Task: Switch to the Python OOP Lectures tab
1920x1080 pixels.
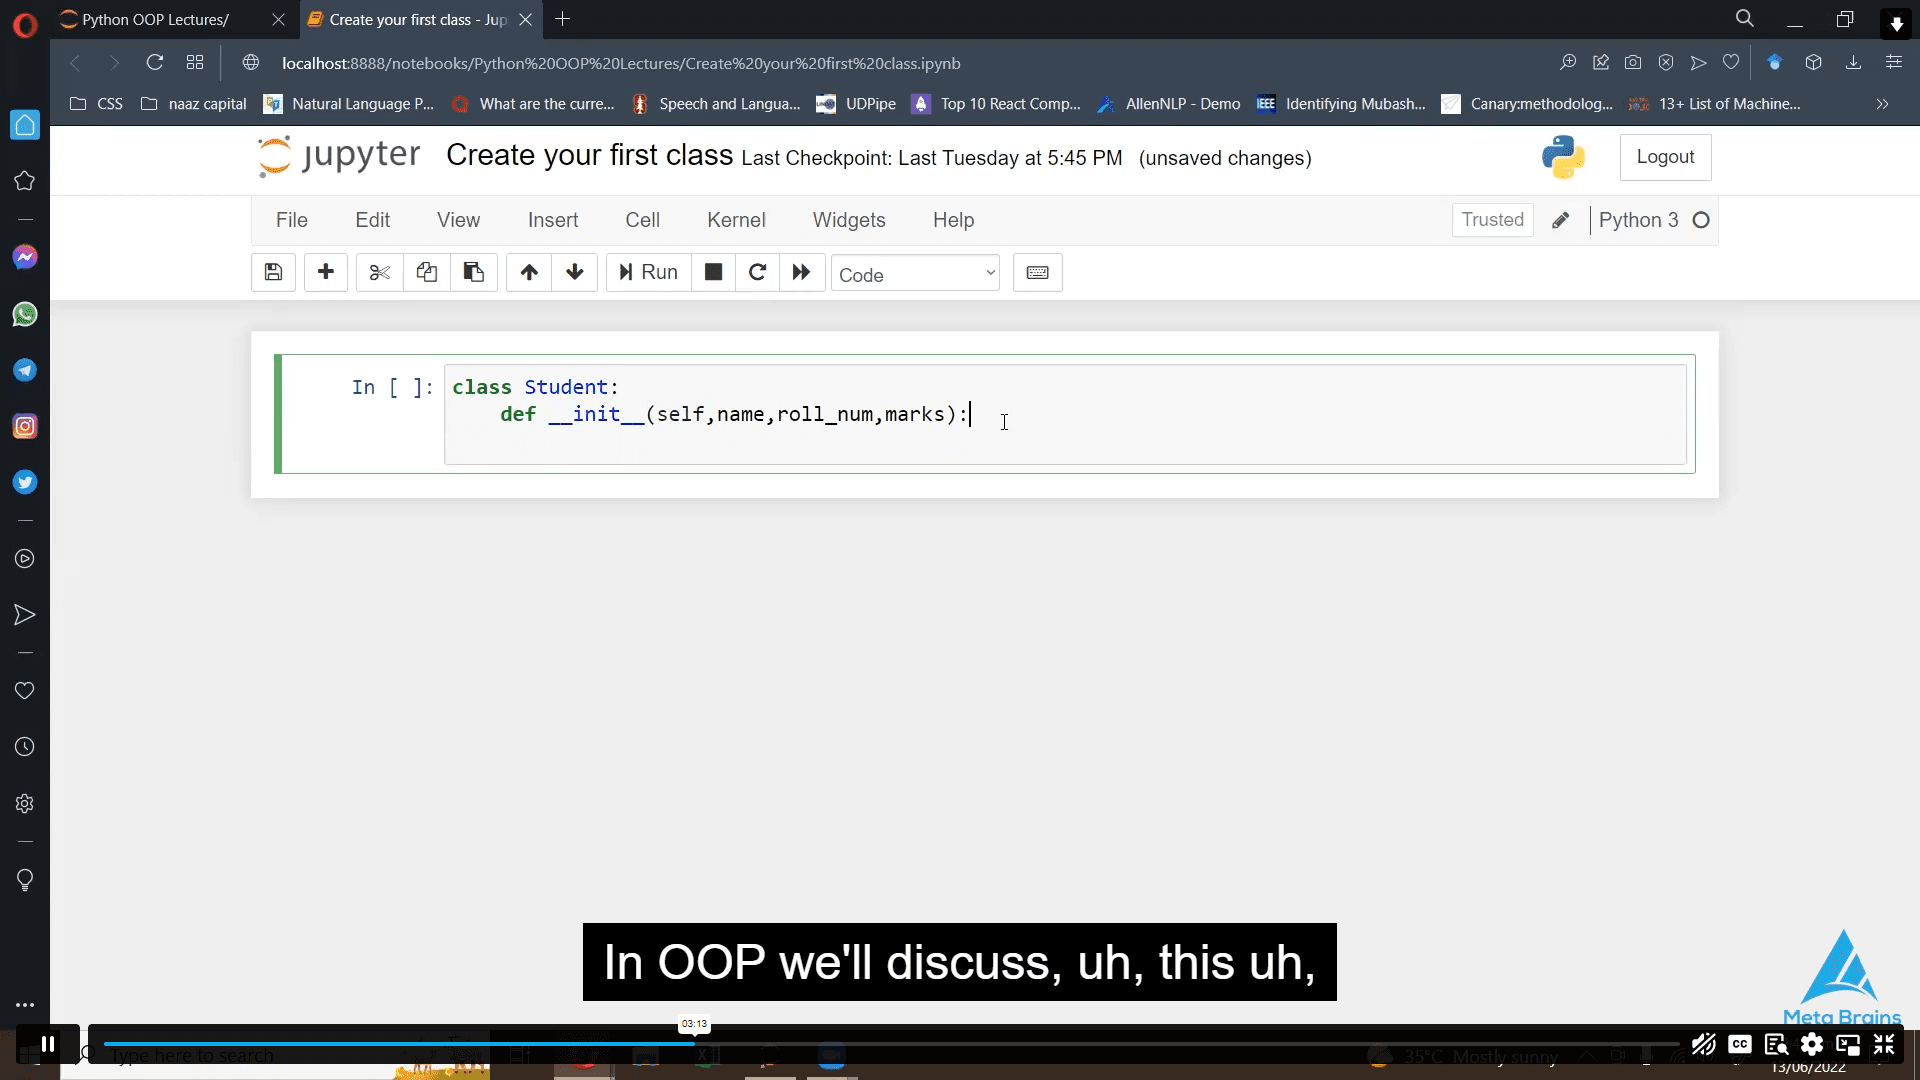Action: pyautogui.click(x=155, y=19)
